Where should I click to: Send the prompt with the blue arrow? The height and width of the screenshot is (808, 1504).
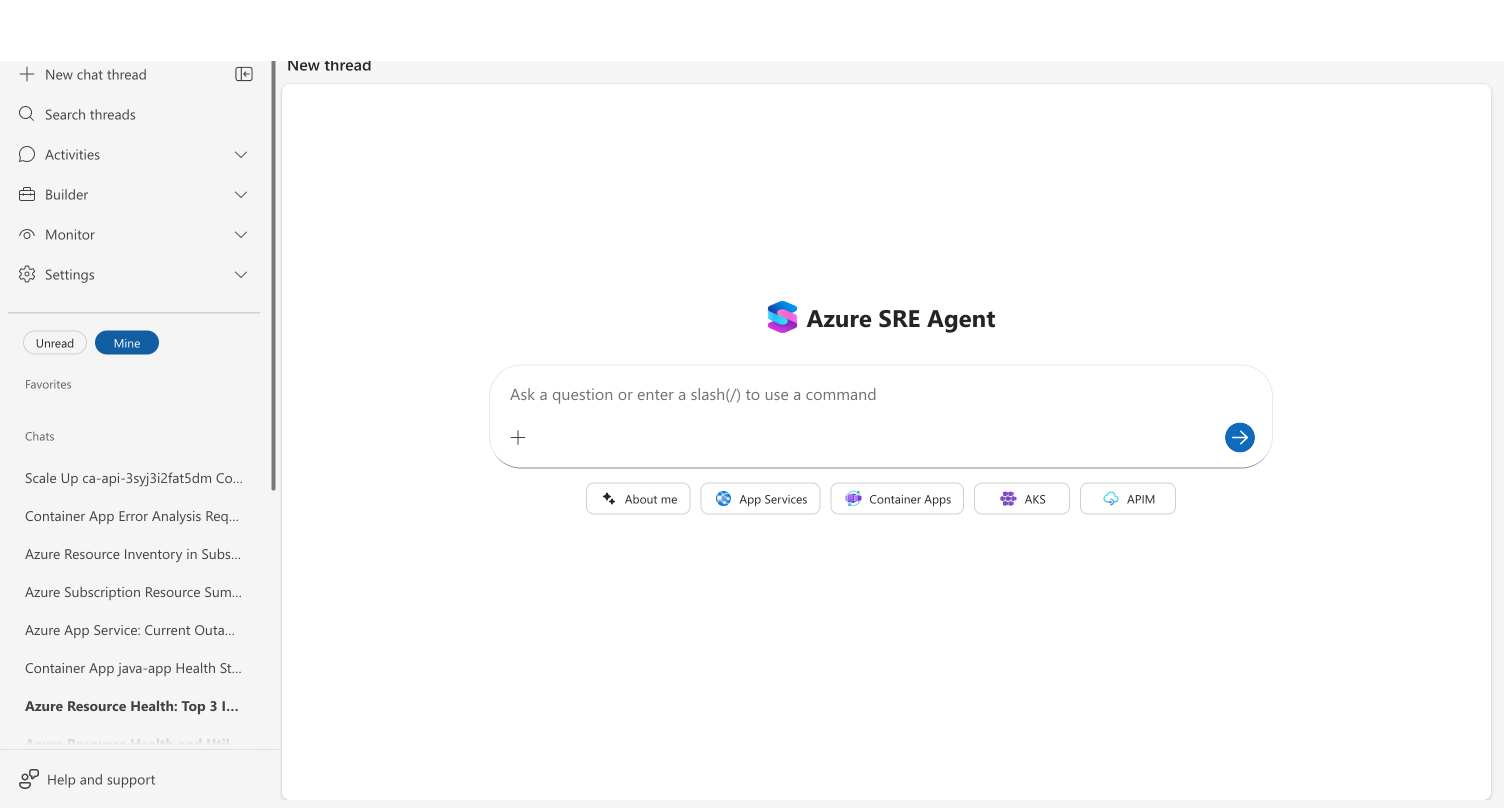point(1240,437)
